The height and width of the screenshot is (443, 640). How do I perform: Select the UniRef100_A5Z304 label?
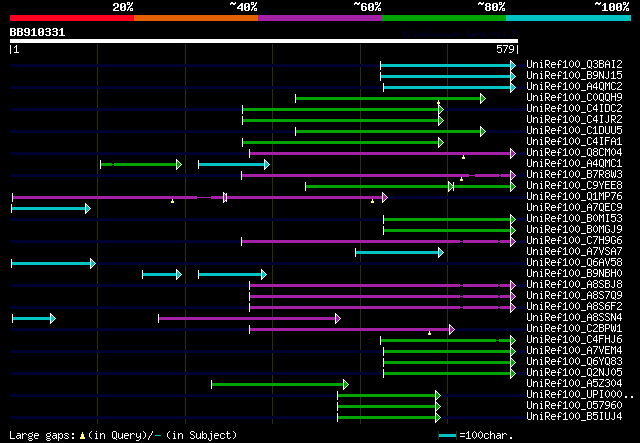click(x=574, y=384)
